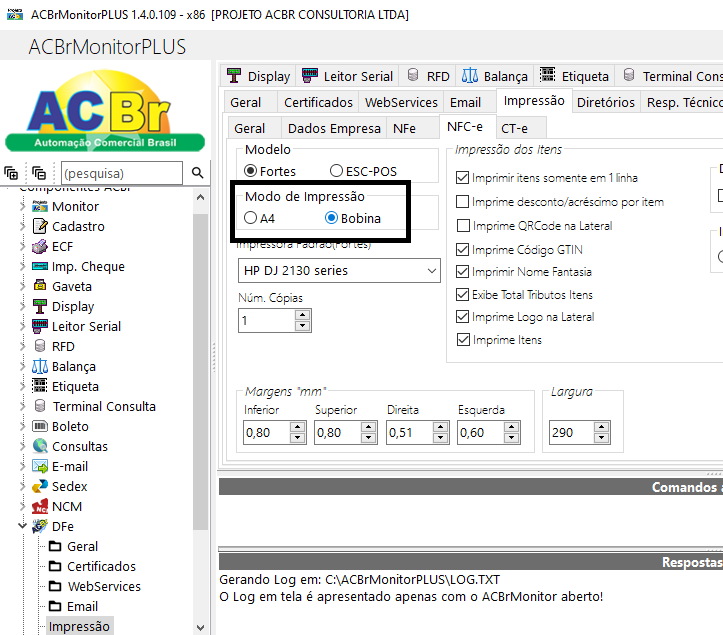Image resolution: width=723 pixels, height=635 pixels.
Task: Click the first expand-all icon beside search
Action: point(11,173)
